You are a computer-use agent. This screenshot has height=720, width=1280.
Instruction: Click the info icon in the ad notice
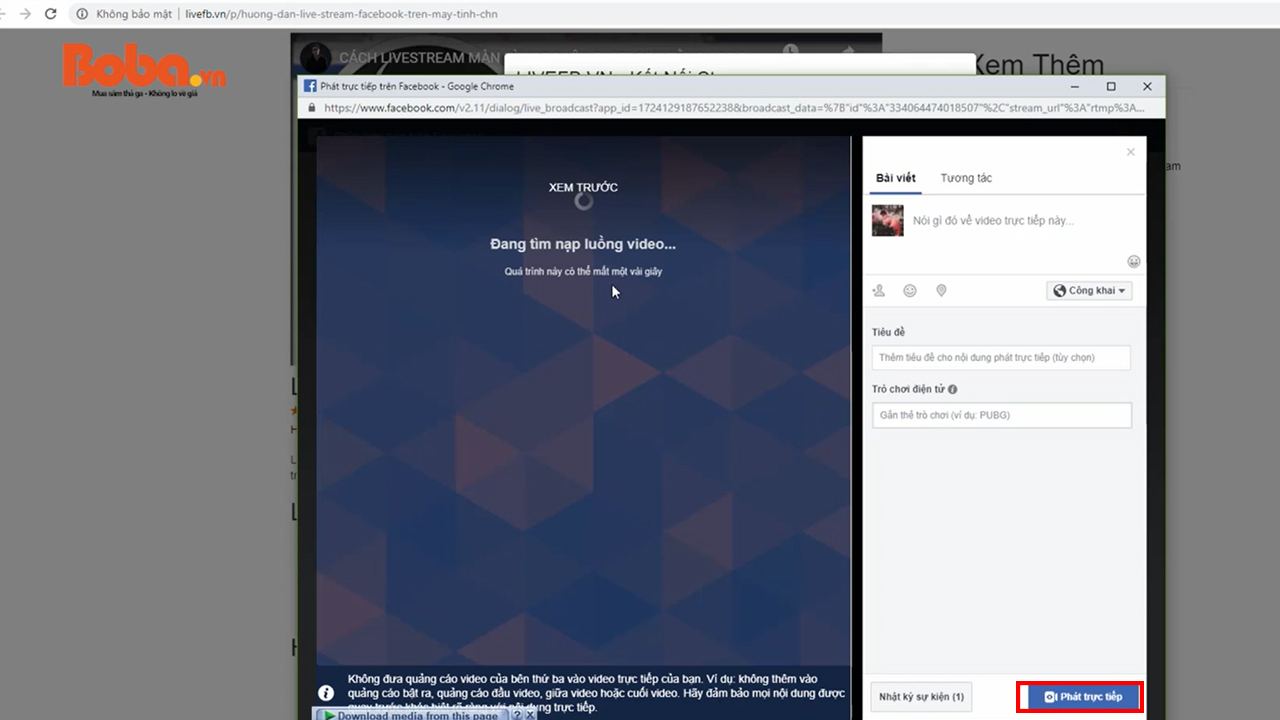326,693
